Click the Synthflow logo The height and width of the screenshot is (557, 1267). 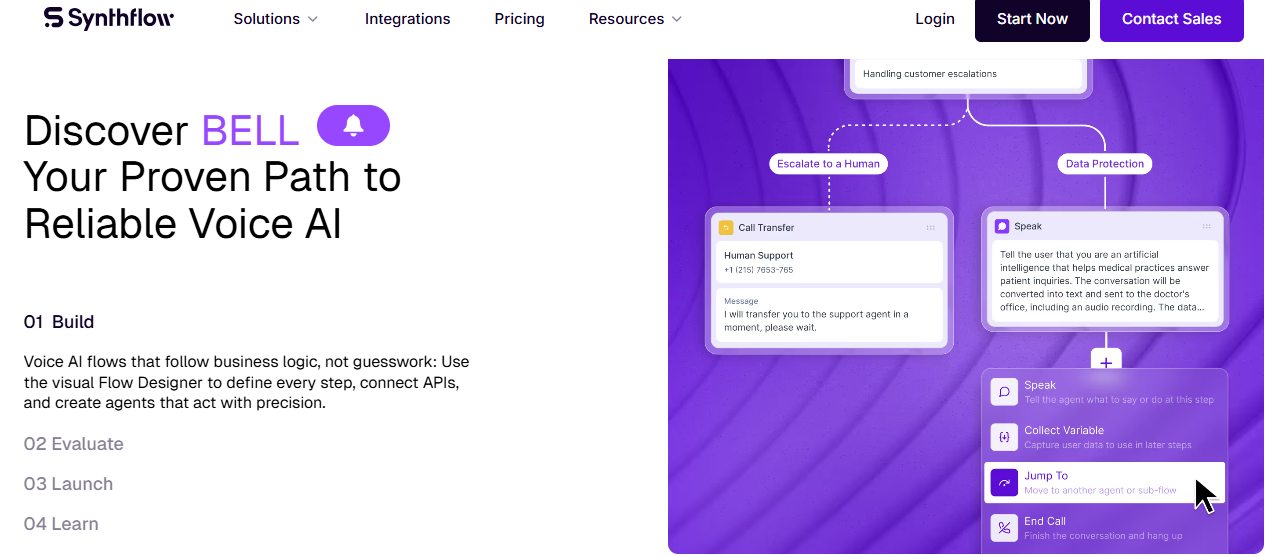tap(108, 19)
